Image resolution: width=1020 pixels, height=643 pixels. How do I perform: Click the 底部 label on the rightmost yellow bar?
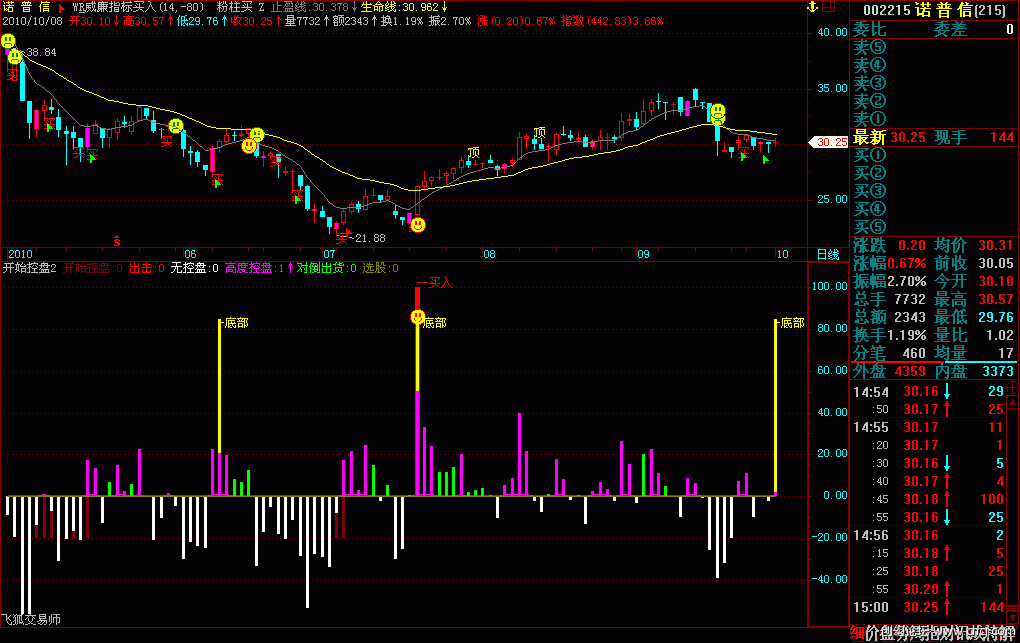click(x=792, y=323)
